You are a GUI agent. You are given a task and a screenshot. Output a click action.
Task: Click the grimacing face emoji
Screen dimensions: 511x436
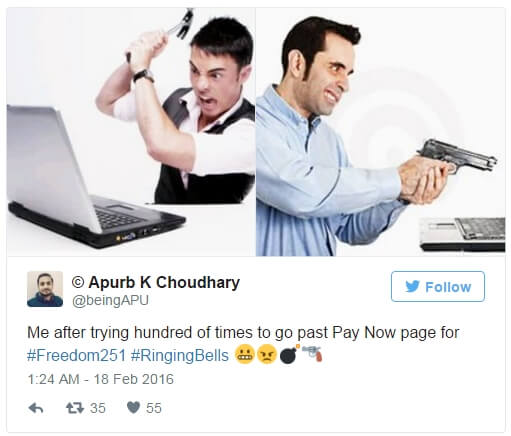click(245, 355)
